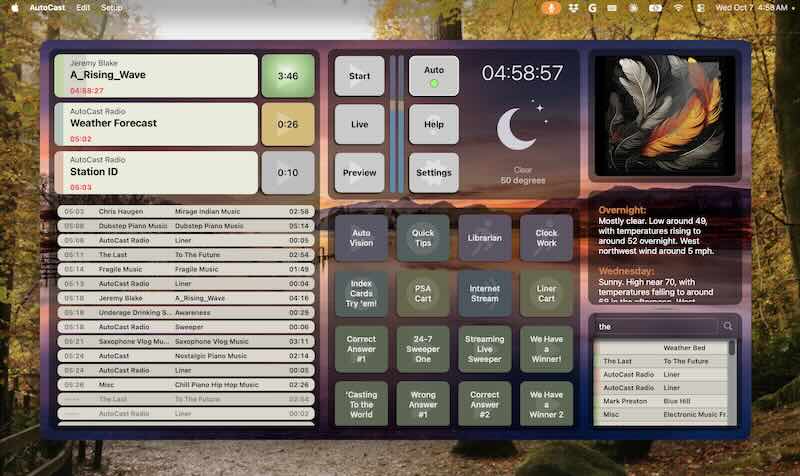Open the Librarian tile
The image size is (800, 476).
pos(485,238)
